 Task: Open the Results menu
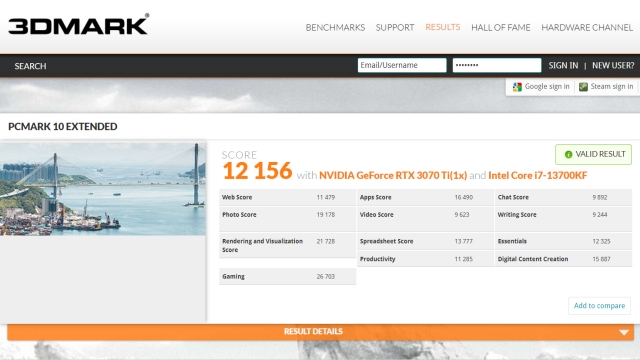442,27
